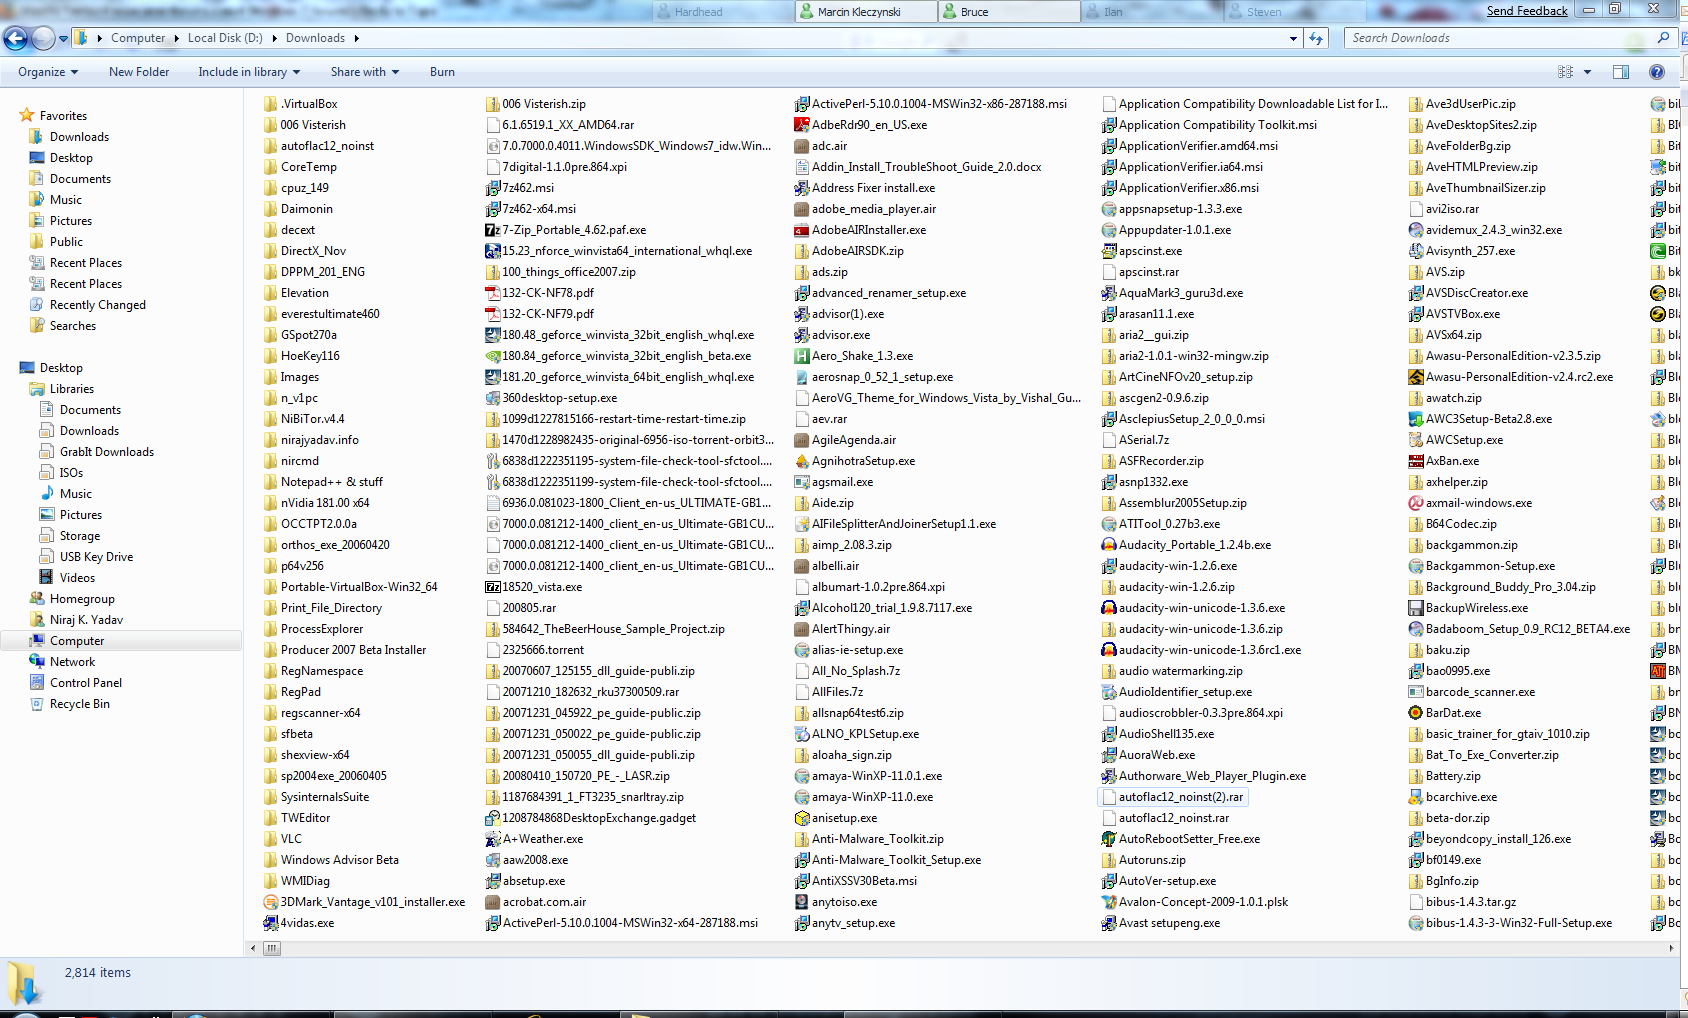Expand the Computer breadcrumb arrow

coord(177,38)
